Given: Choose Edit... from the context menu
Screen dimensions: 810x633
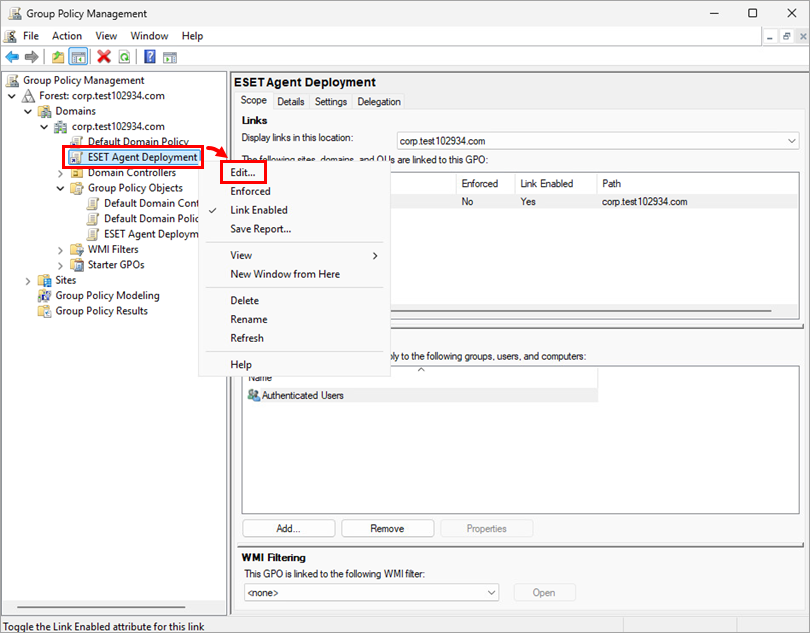Looking at the screenshot, I should pyautogui.click(x=242, y=173).
